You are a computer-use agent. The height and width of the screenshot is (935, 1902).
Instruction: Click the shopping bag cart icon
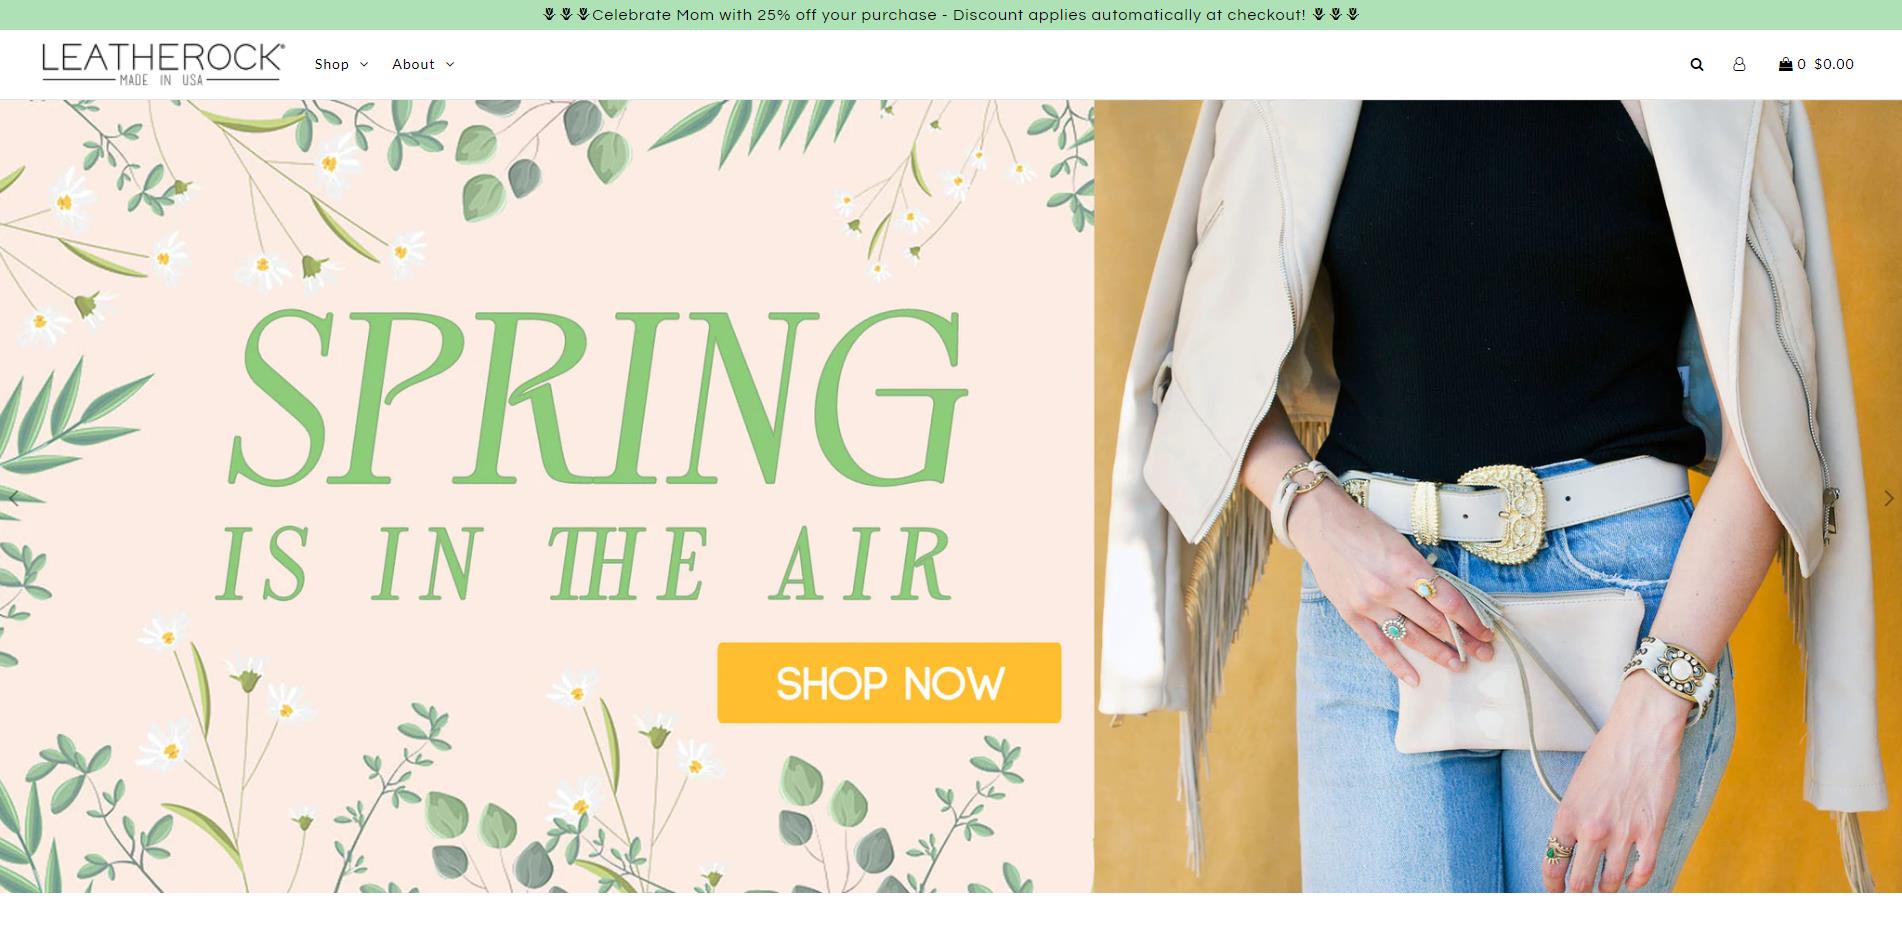[x=1785, y=64]
